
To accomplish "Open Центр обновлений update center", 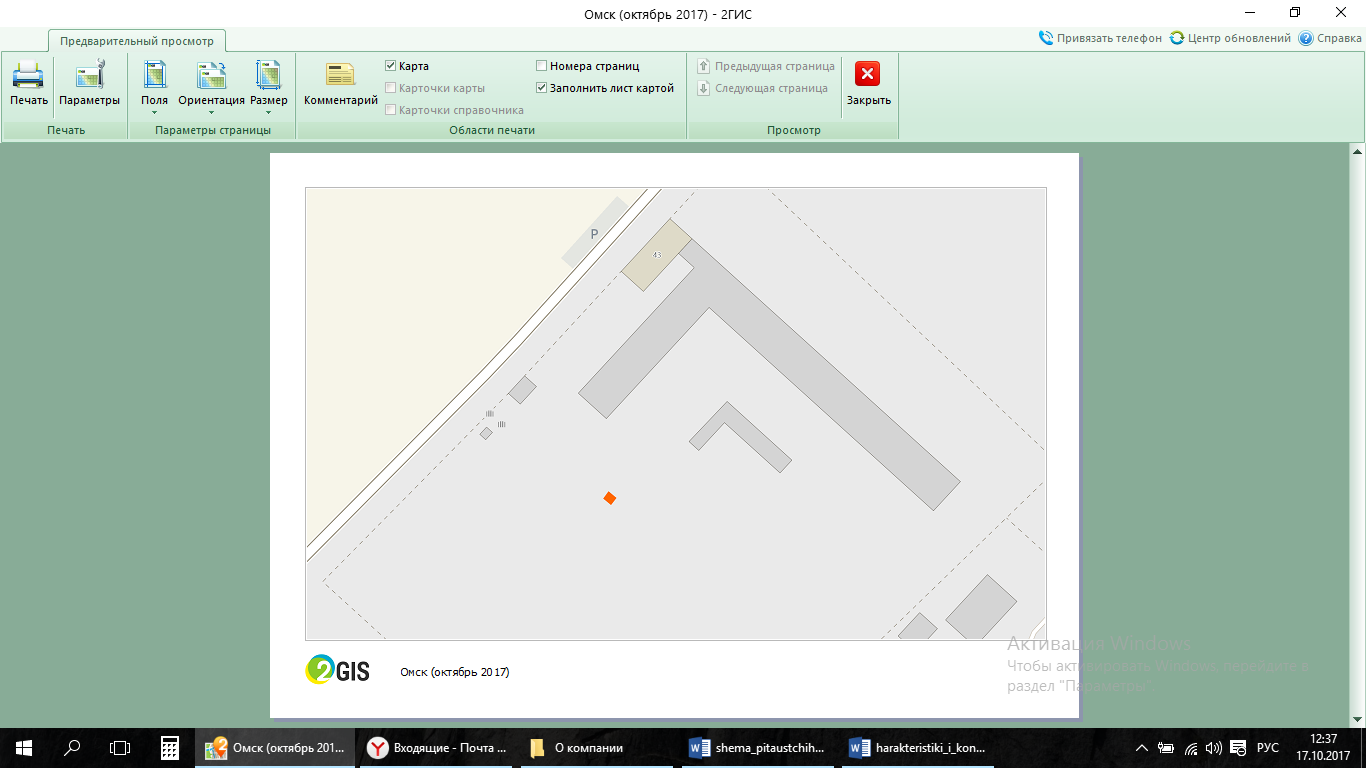I will (1177, 38).
